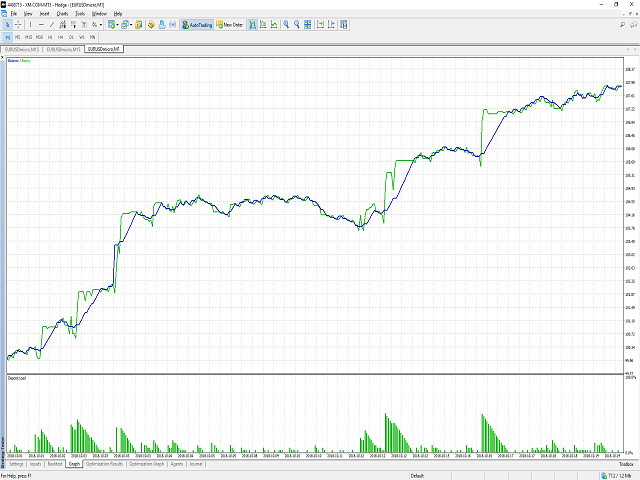Switch to the H1 timeframe
The image size is (640, 480).
pyautogui.click(x=50, y=36)
